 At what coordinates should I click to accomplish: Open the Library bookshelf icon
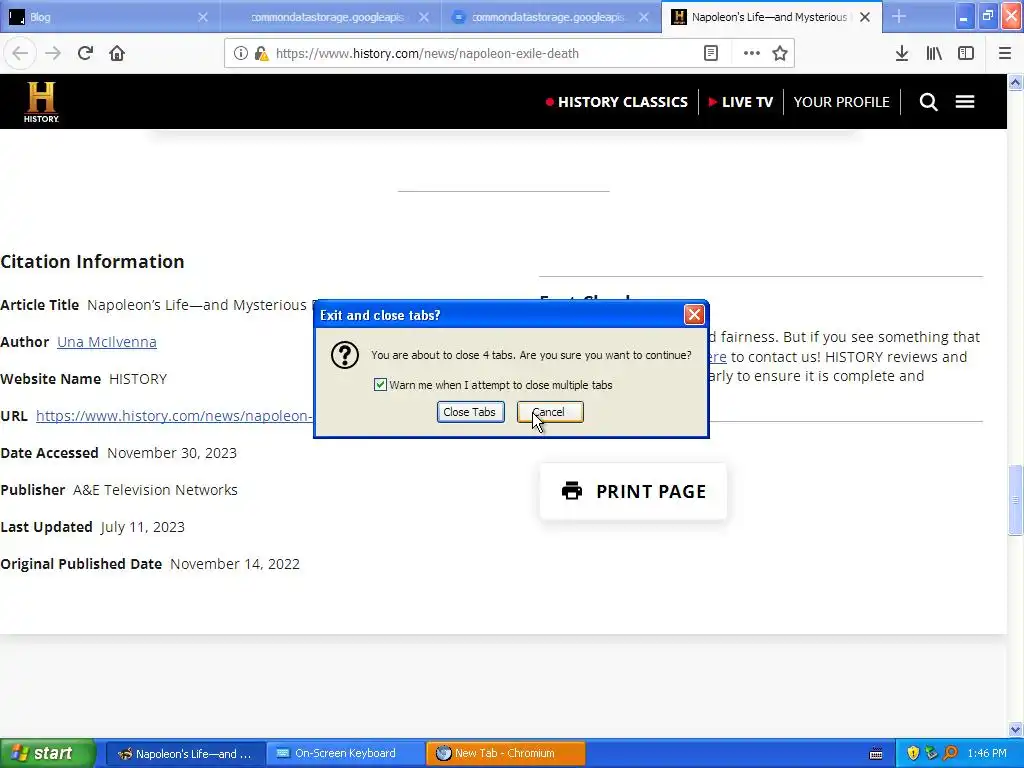934,54
